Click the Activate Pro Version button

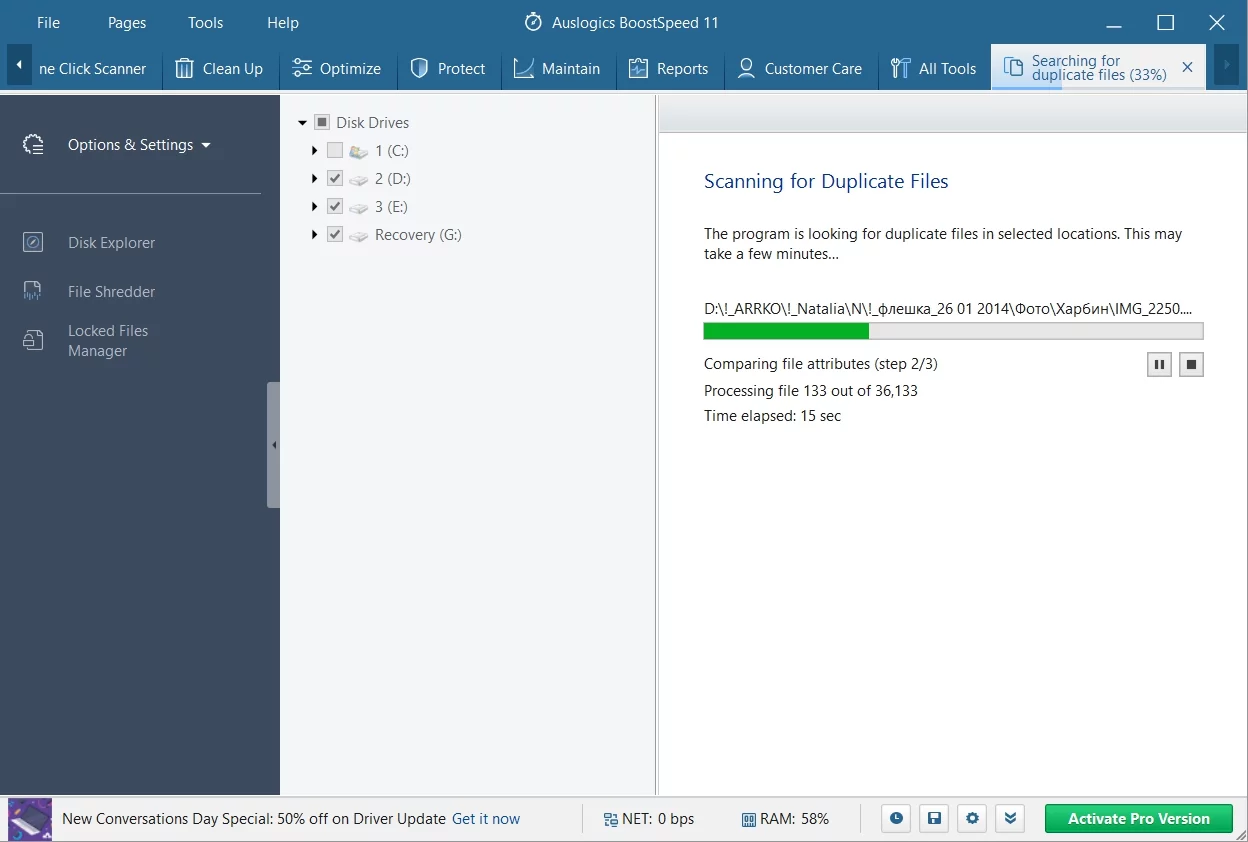click(1138, 819)
